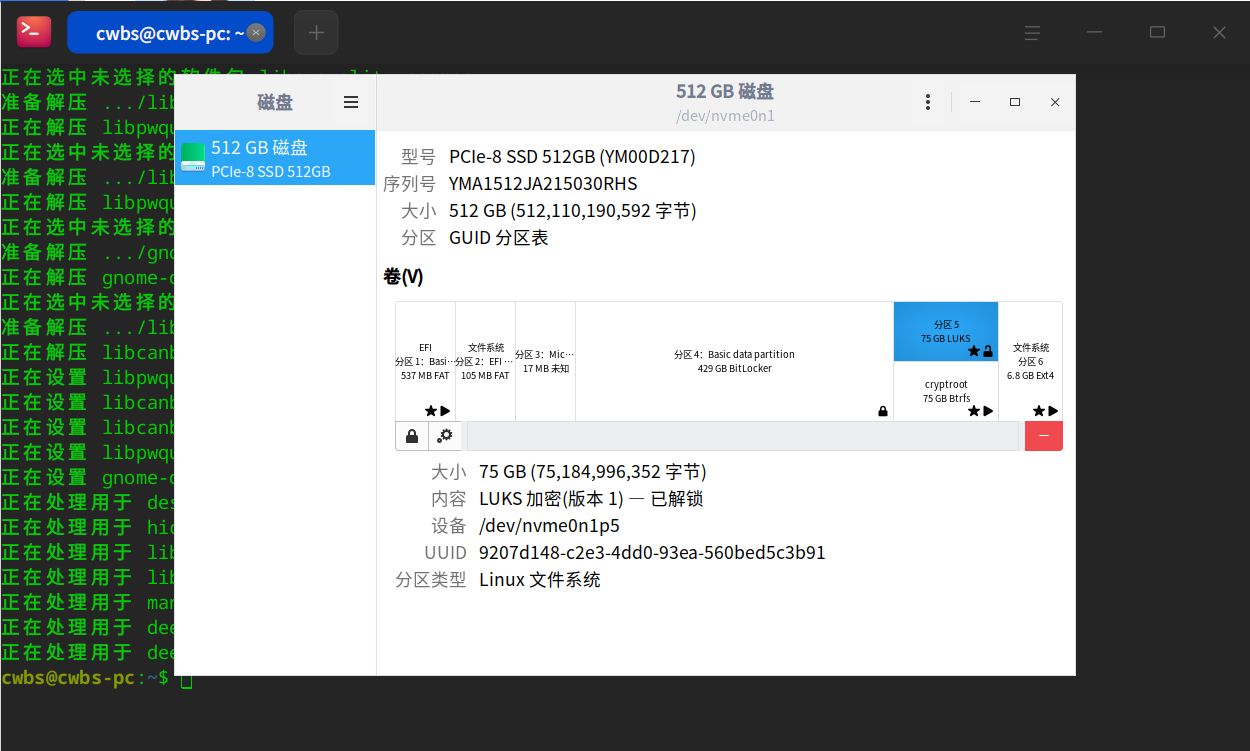Add a new terminal tab with plus
This screenshot has height=751, width=1250.
click(316, 32)
